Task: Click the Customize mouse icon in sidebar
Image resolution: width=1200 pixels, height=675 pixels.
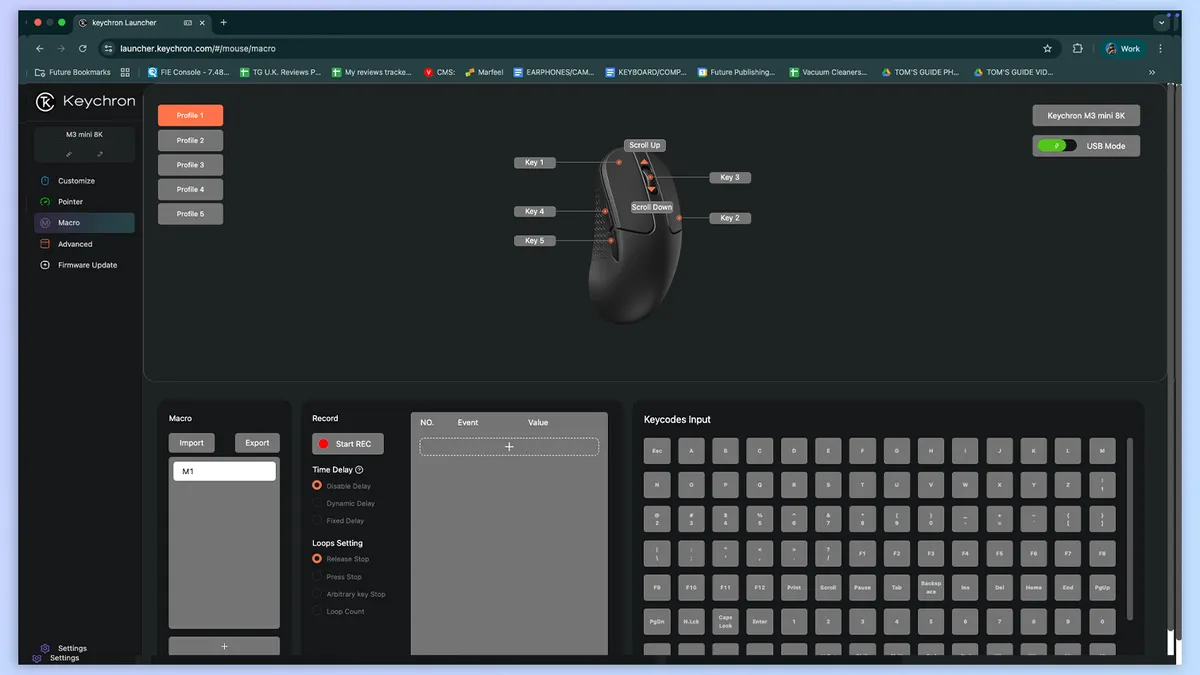Action: click(45, 181)
